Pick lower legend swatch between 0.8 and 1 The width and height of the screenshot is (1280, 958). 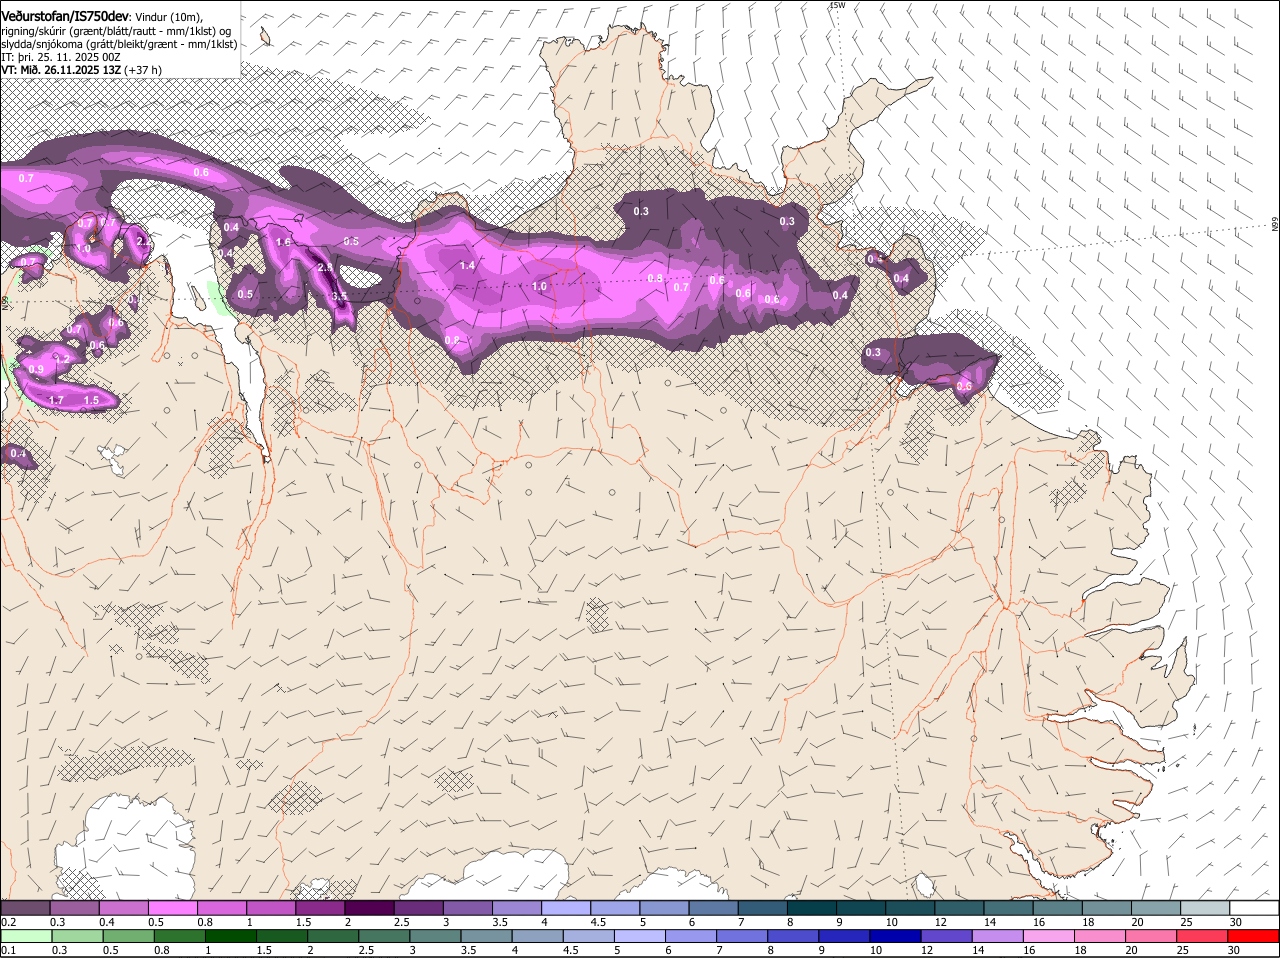(x=179, y=936)
